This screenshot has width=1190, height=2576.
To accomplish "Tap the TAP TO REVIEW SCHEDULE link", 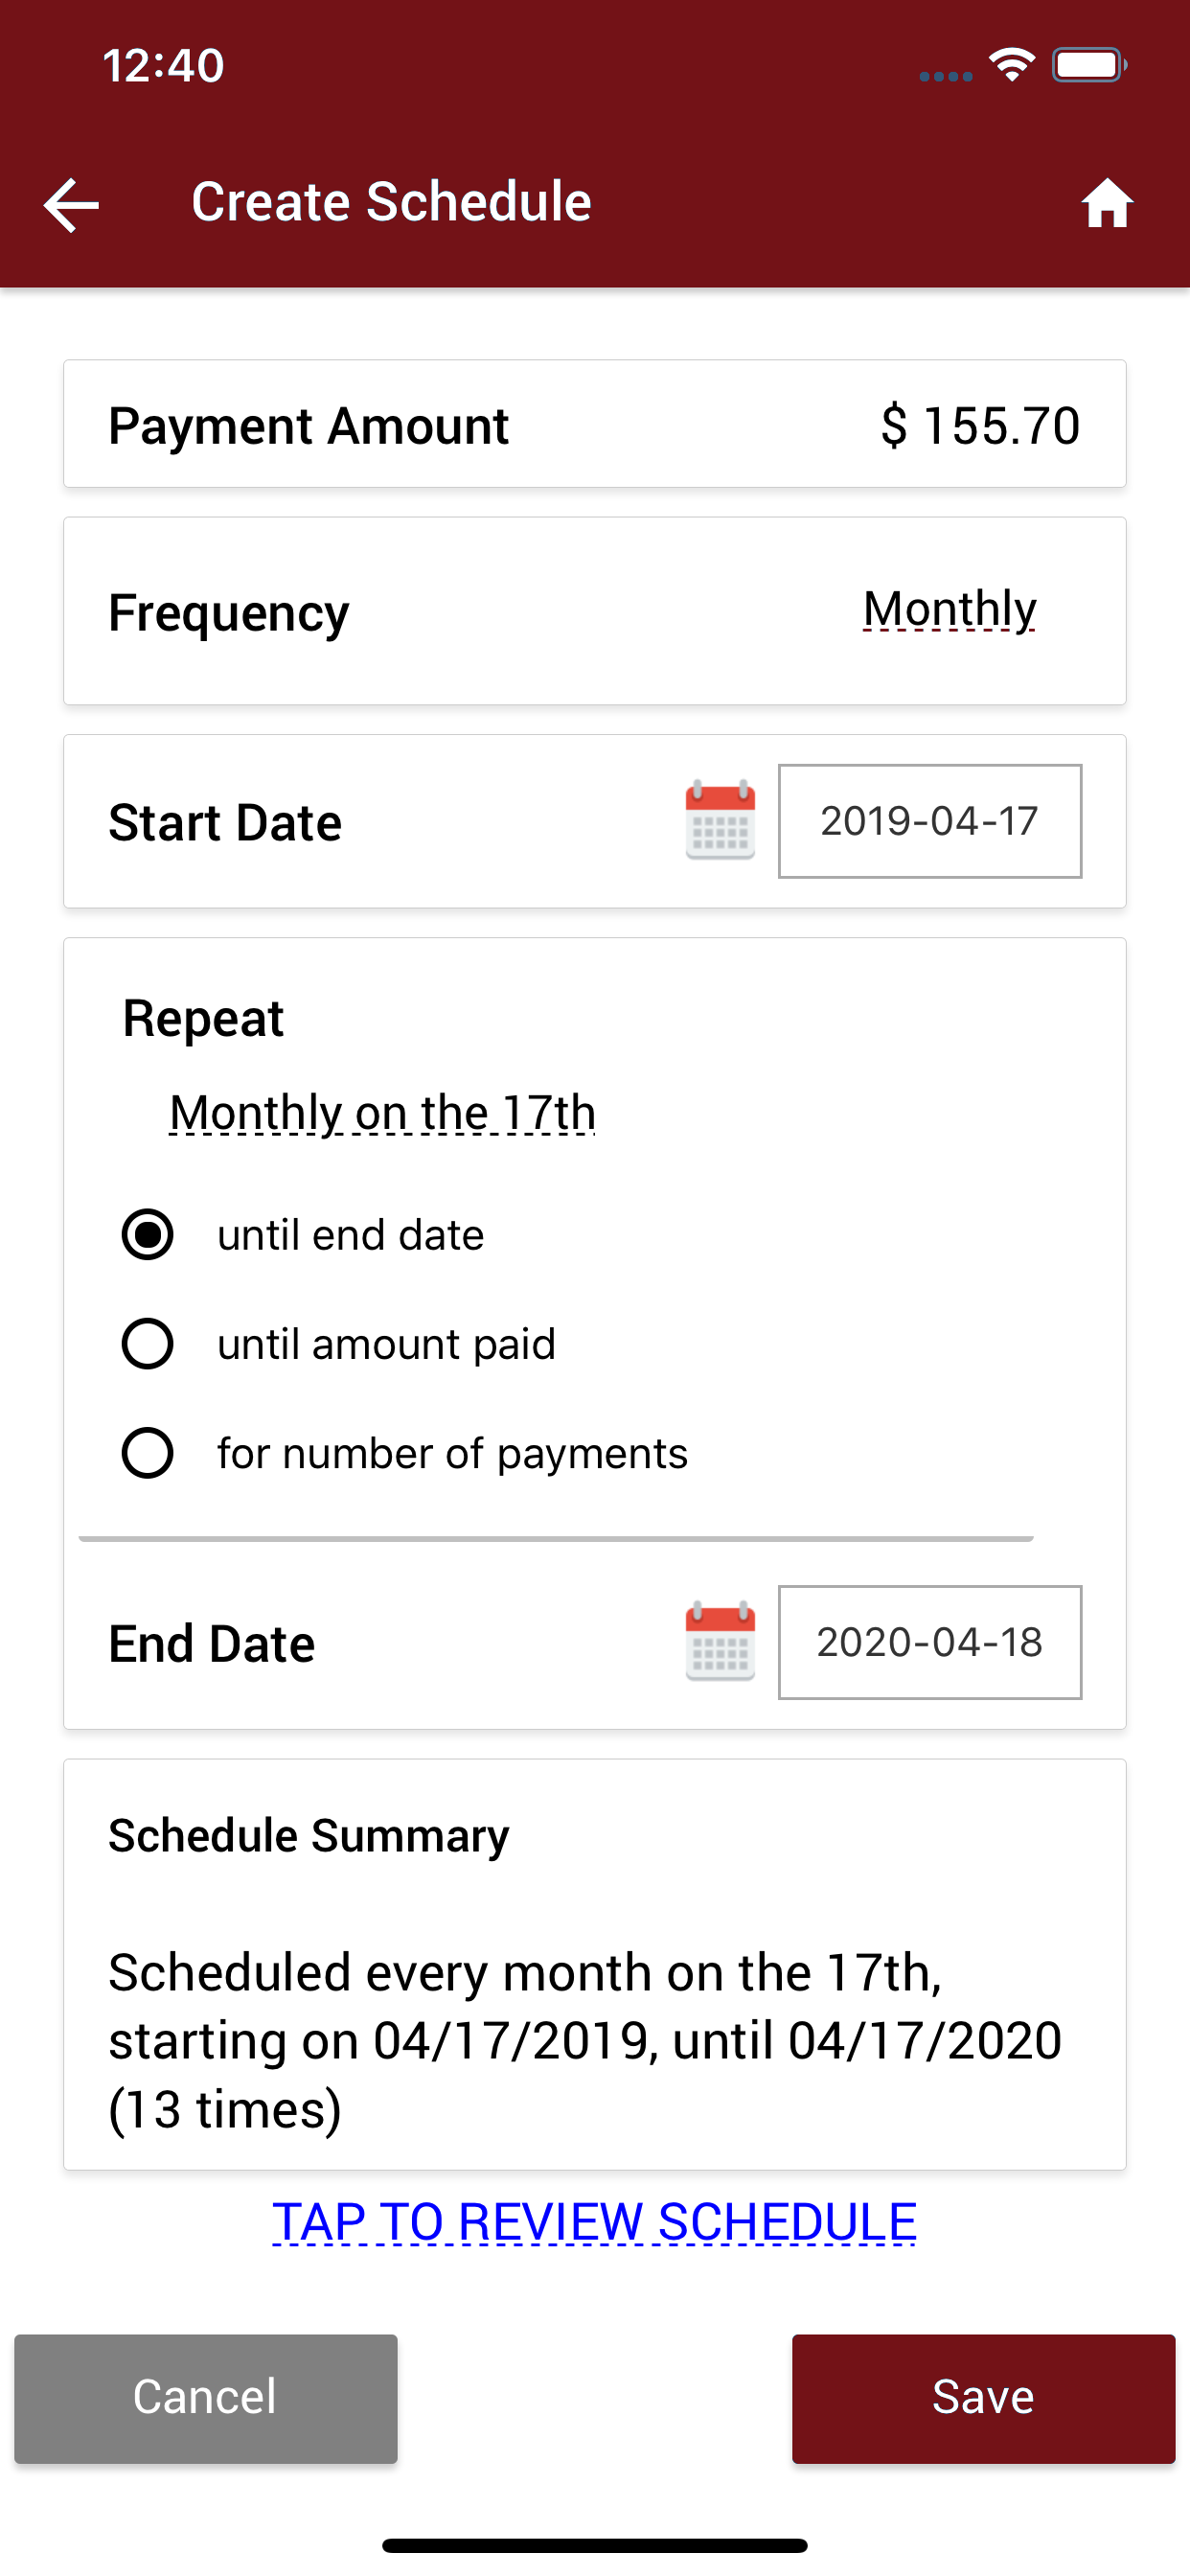I will [594, 2222].
